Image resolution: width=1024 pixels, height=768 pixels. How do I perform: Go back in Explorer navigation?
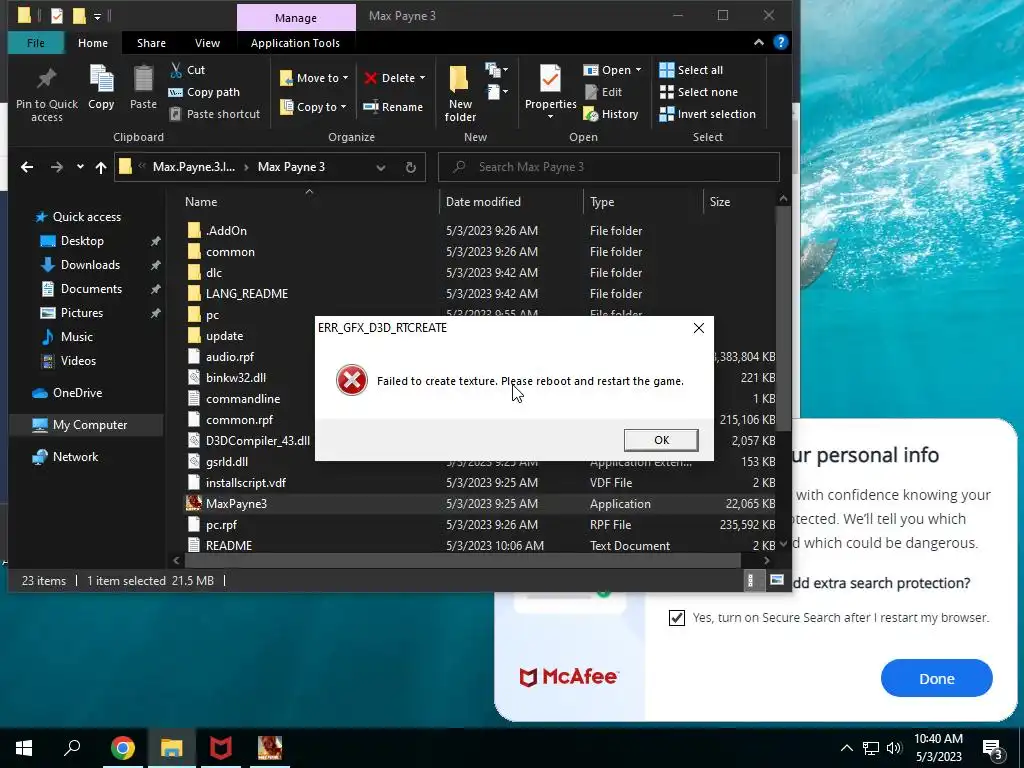pyautogui.click(x=27, y=167)
